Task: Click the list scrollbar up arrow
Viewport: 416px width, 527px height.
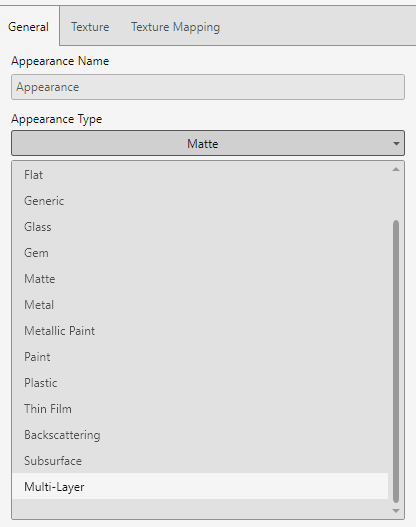Action: click(x=396, y=169)
